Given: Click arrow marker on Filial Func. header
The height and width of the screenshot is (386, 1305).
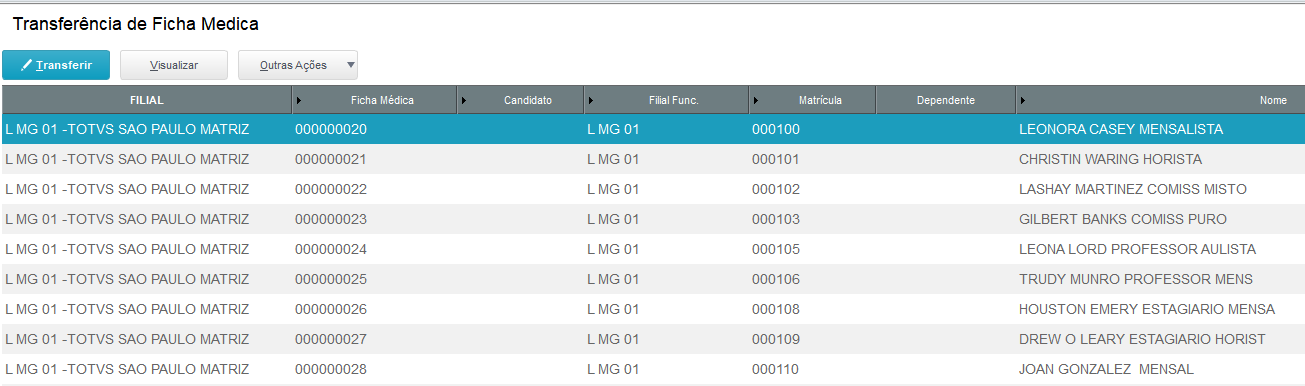Looking at the screenshot, I should (592, 100).
